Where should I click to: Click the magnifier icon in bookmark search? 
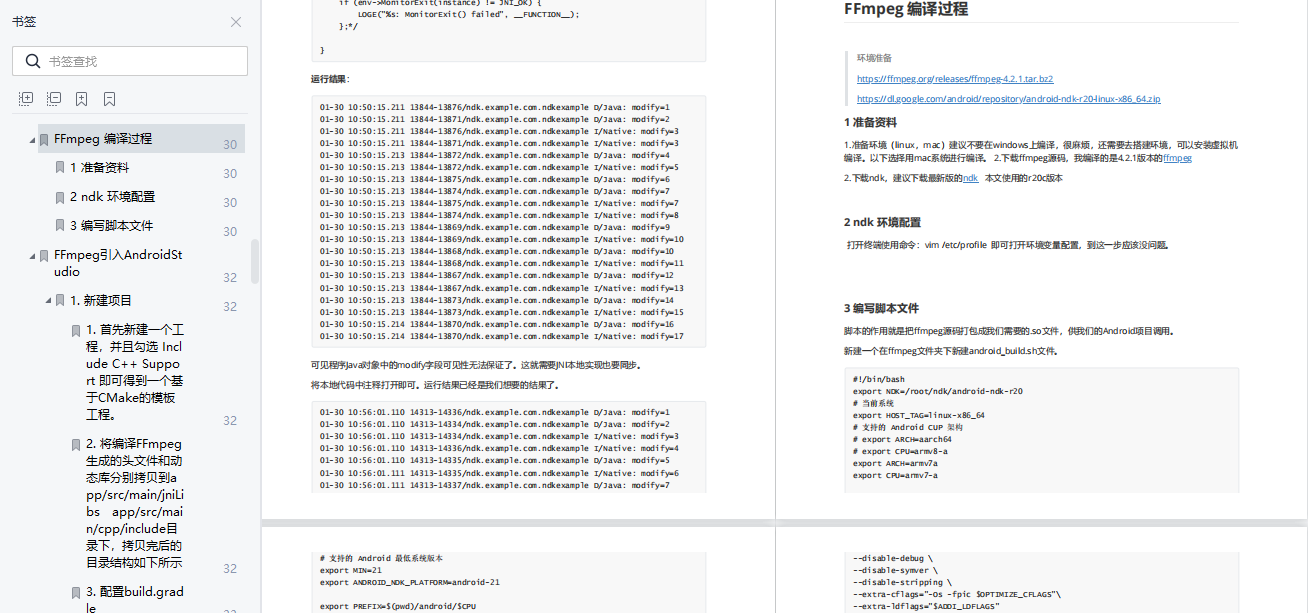pos(32,61)
